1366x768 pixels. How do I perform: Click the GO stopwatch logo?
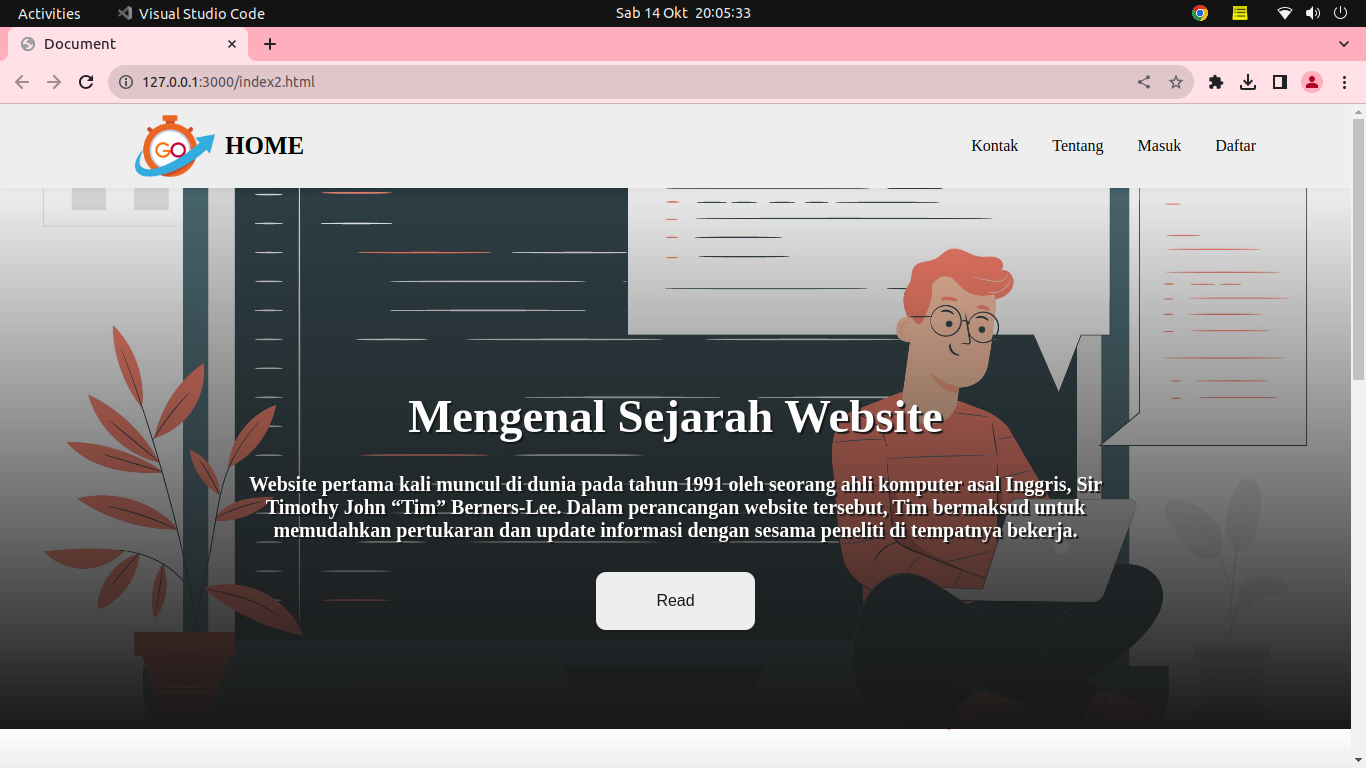pyautogui.click(x=172, y=146)
